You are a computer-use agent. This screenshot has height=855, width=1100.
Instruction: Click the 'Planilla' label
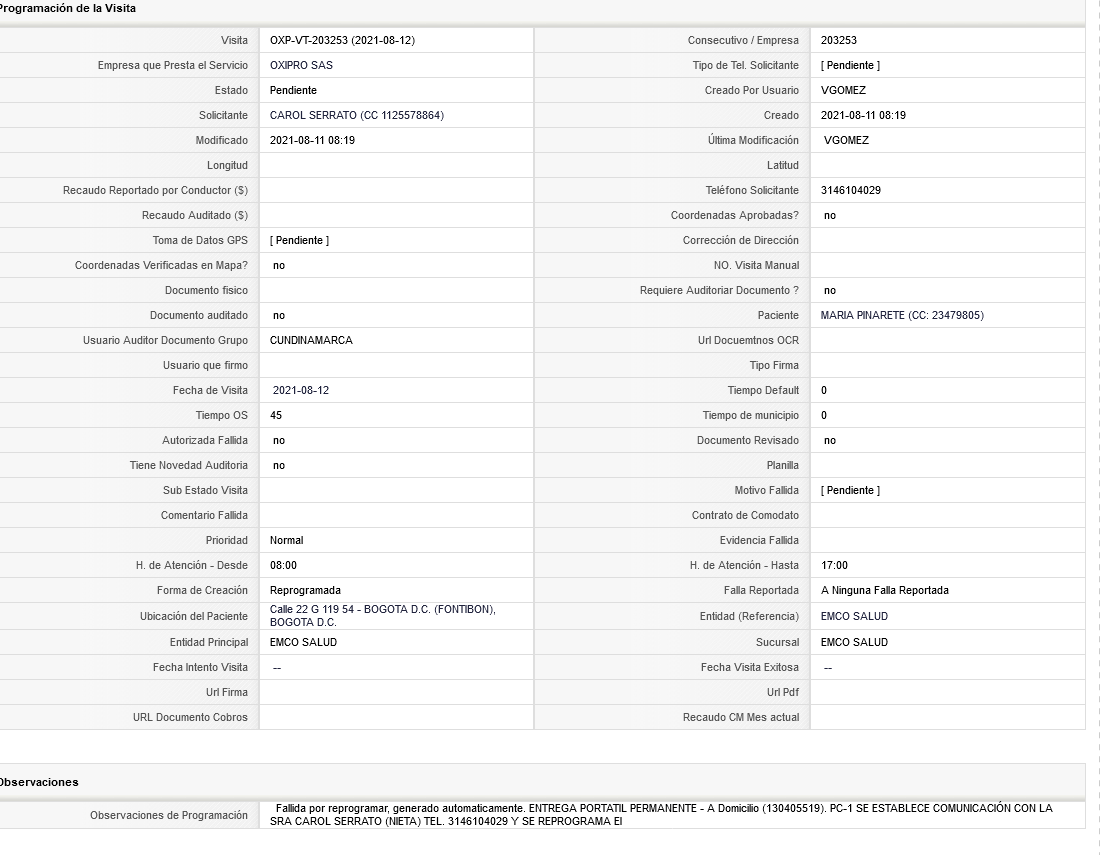point(782,466)
